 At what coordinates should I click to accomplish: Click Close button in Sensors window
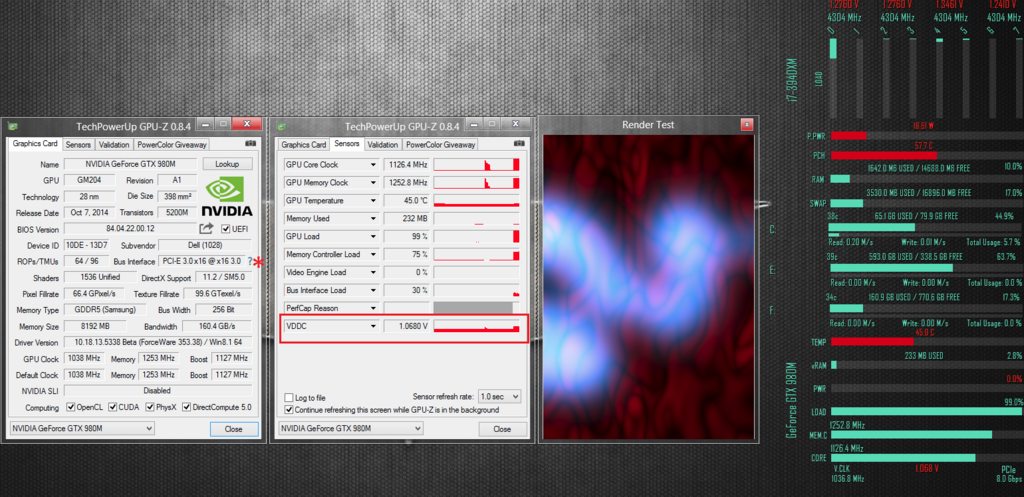tap(502, 429)
